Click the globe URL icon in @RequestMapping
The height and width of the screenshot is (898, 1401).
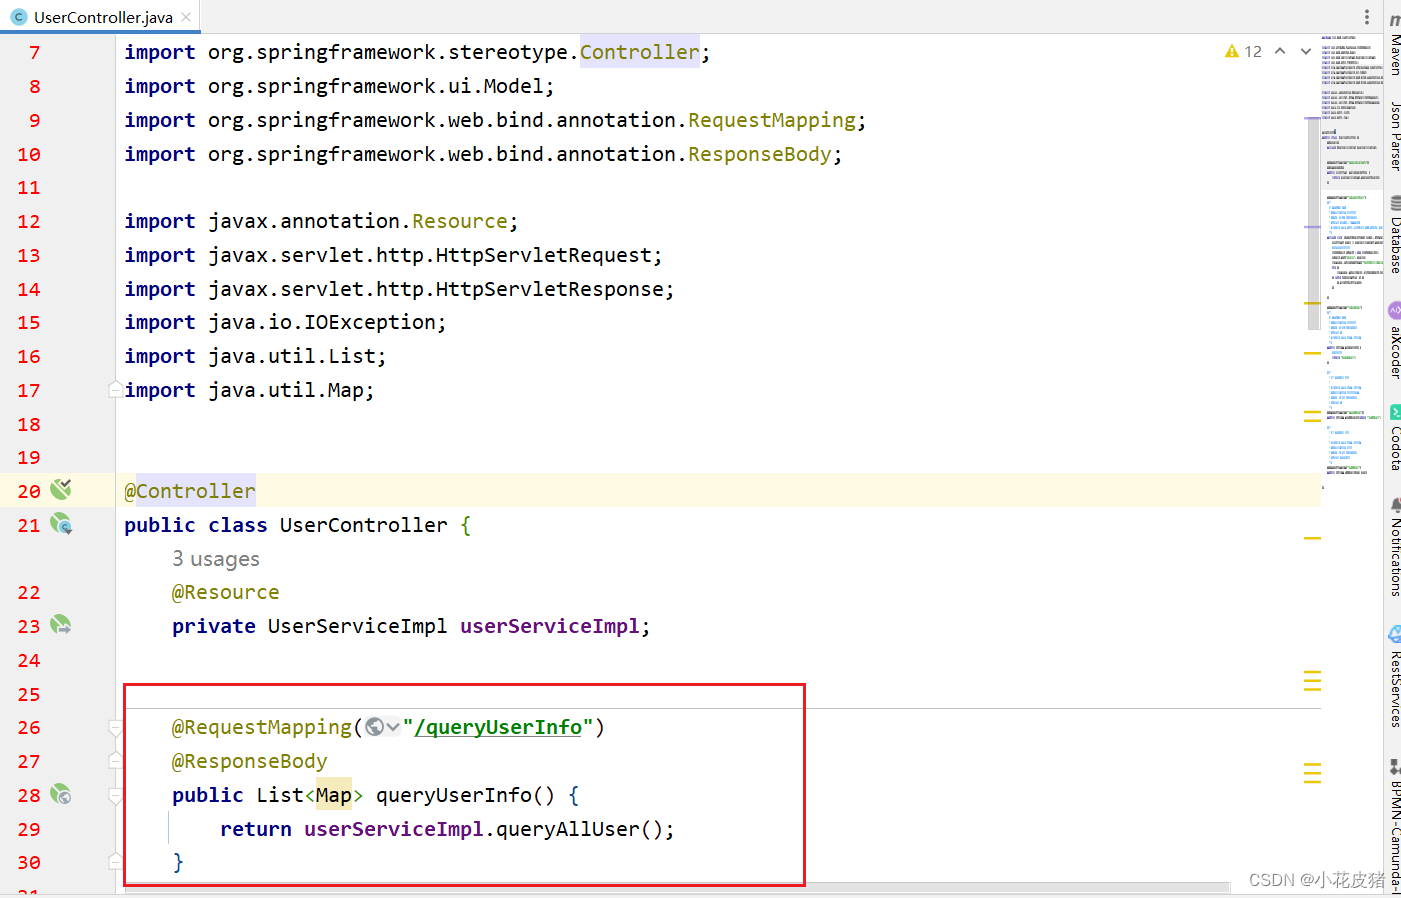(374, 727)
